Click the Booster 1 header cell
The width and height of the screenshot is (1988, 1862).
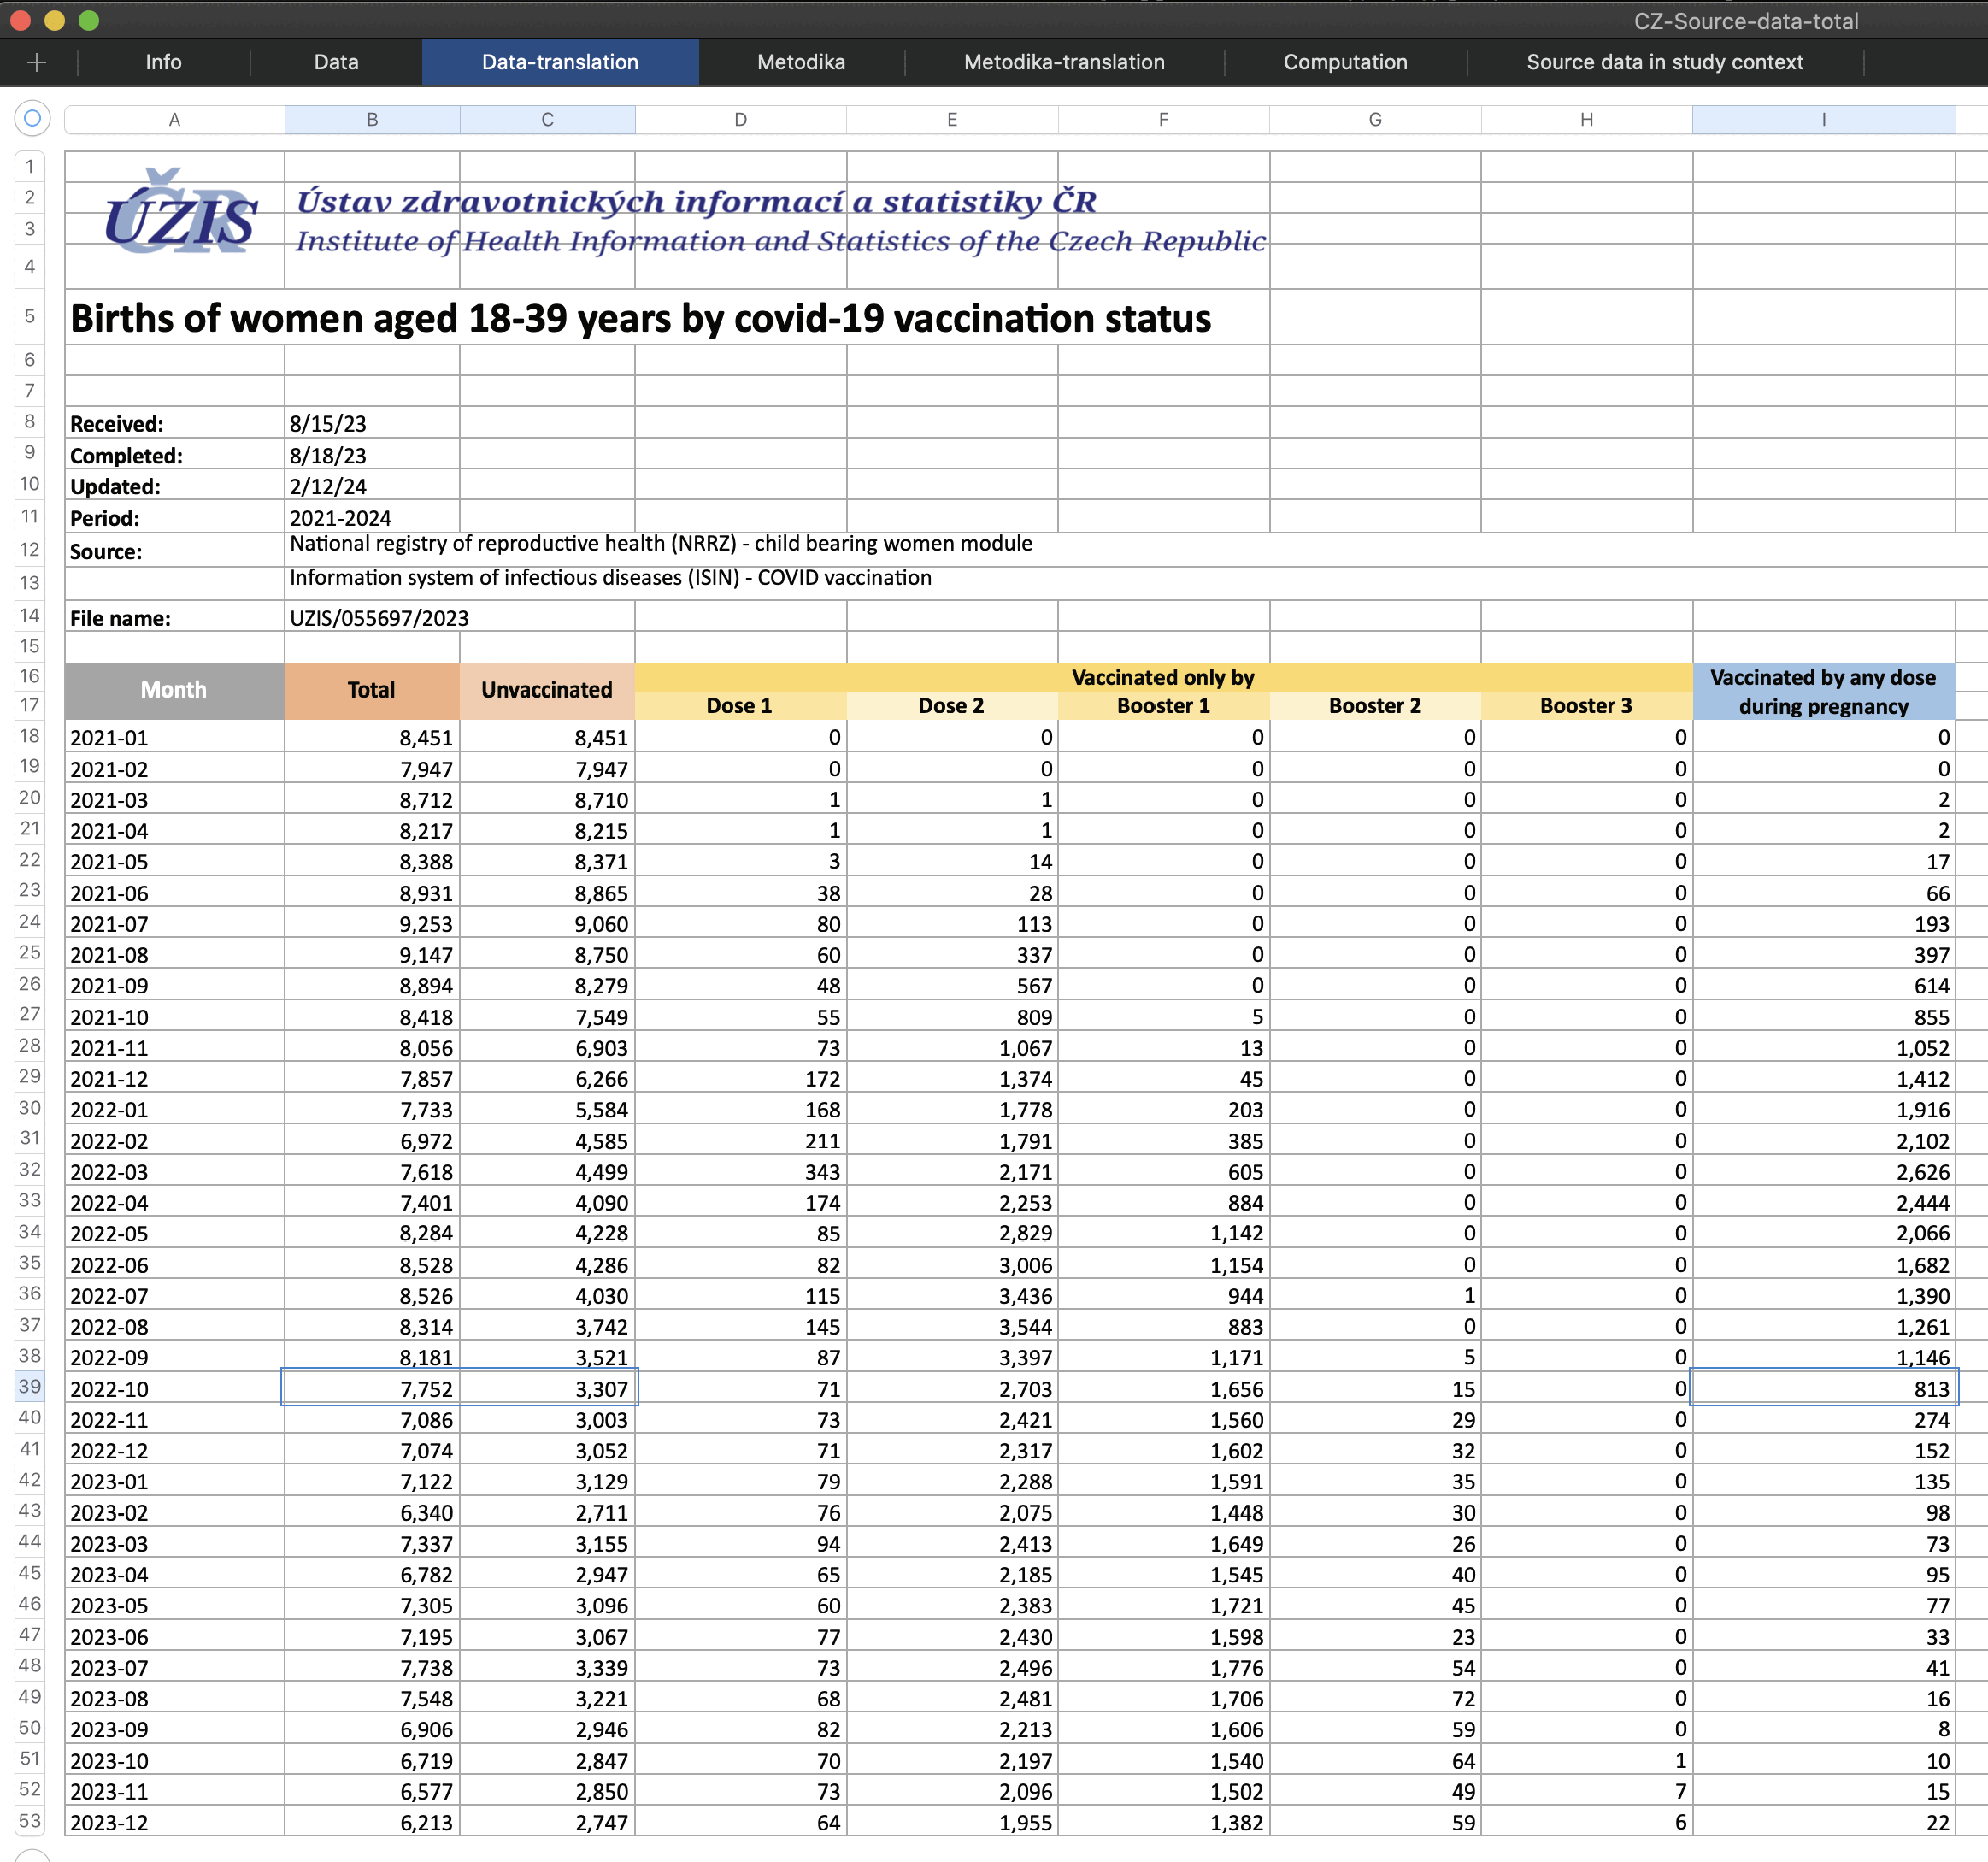pyautogui.click(x=1163, y=705)
